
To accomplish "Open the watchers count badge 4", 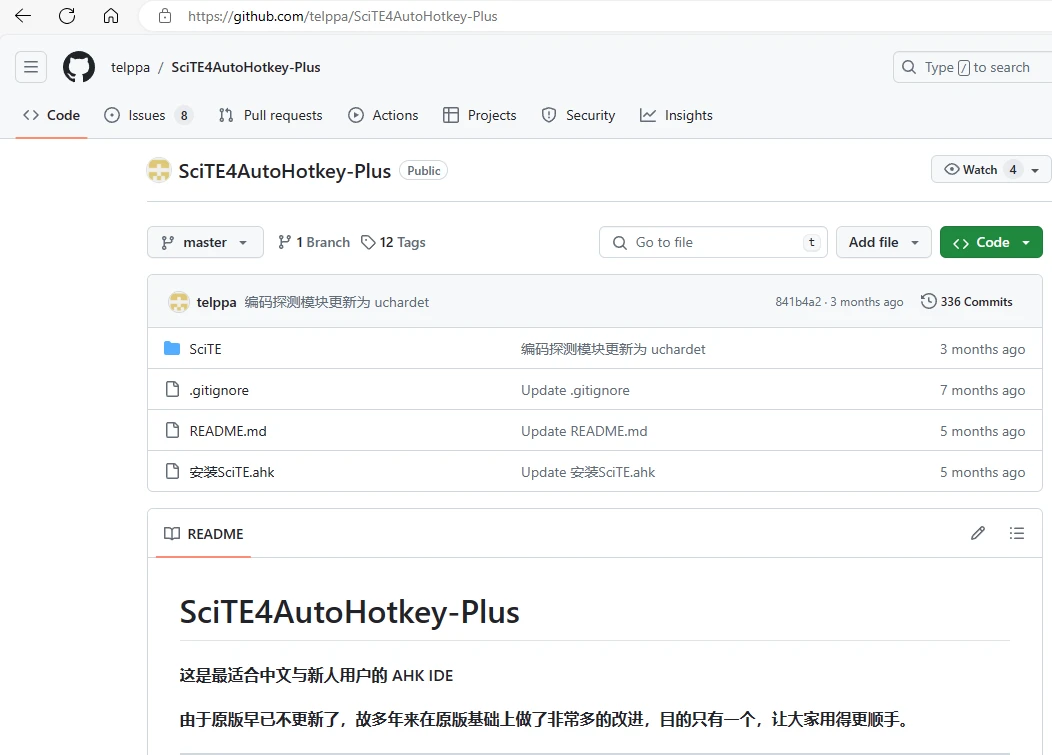I will [1013, 170].
